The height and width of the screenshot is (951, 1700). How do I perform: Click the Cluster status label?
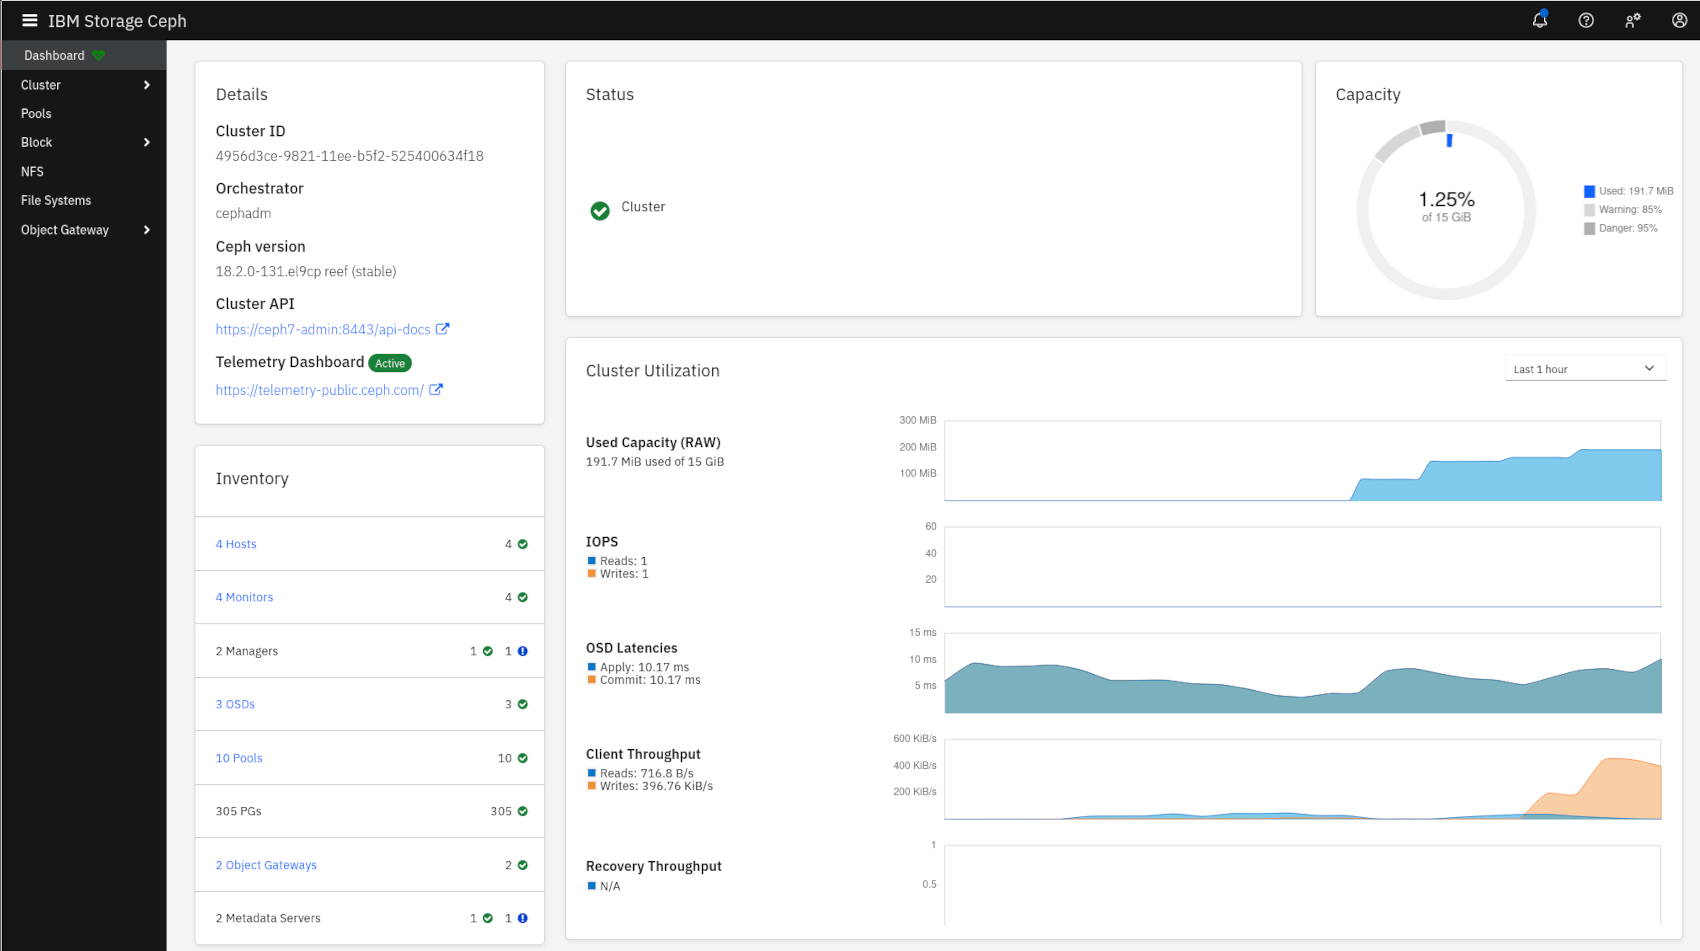coord(643,207)
